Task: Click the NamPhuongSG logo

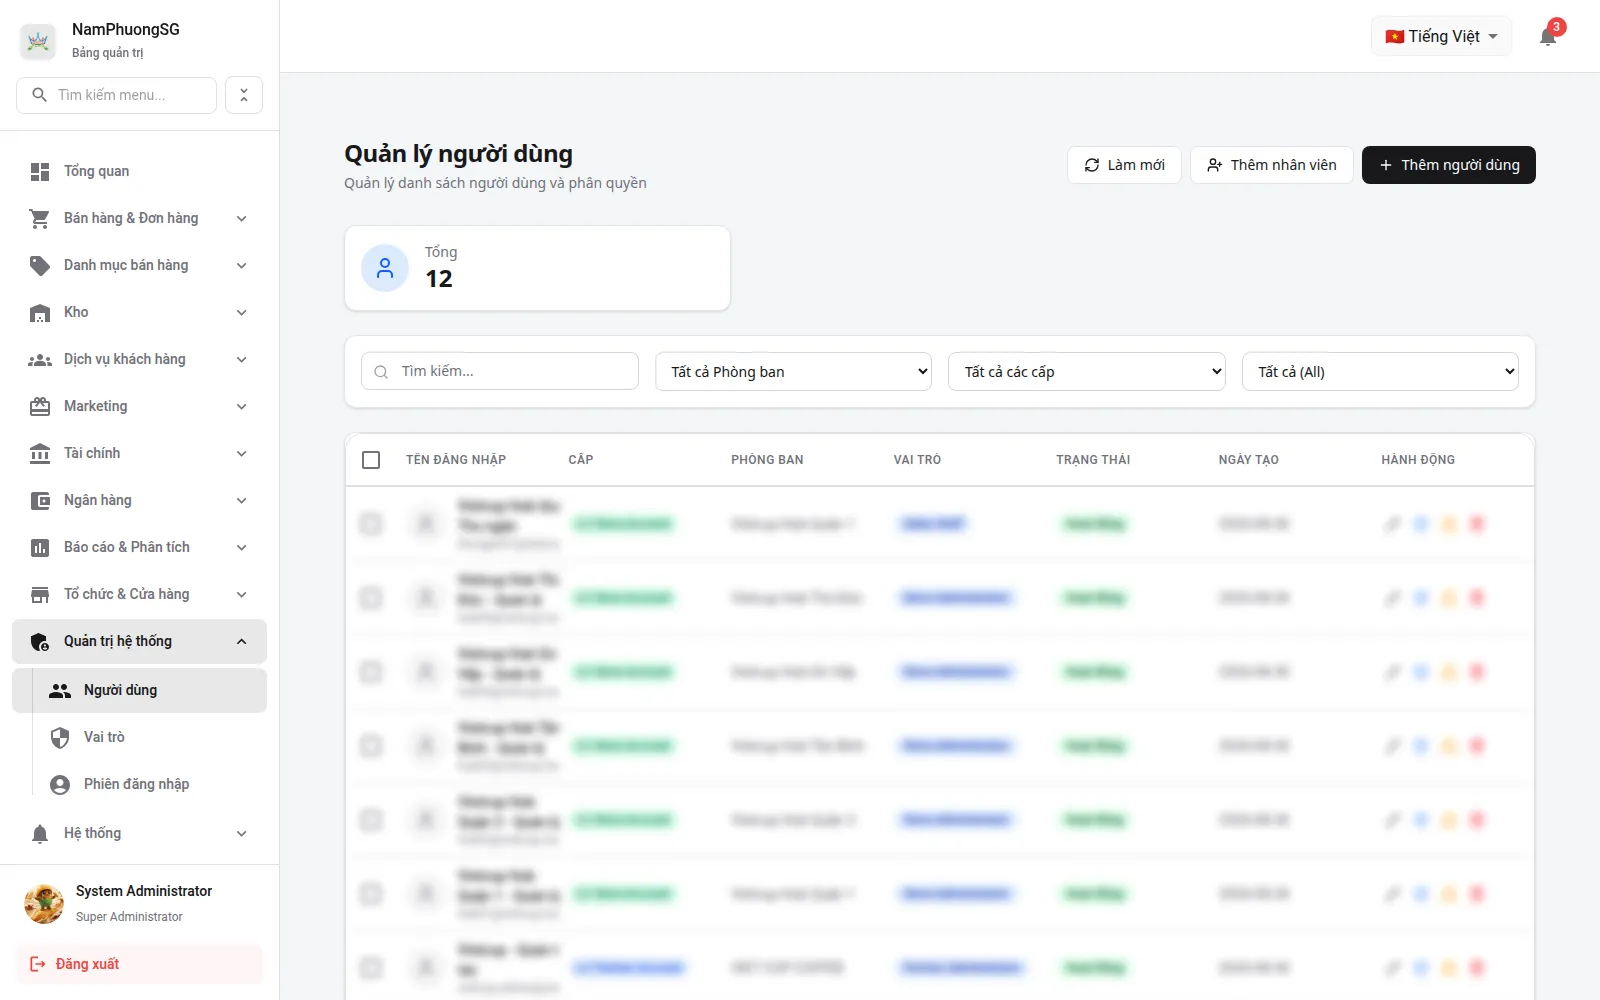Action: pyautogui.click(x=38, y=41)
